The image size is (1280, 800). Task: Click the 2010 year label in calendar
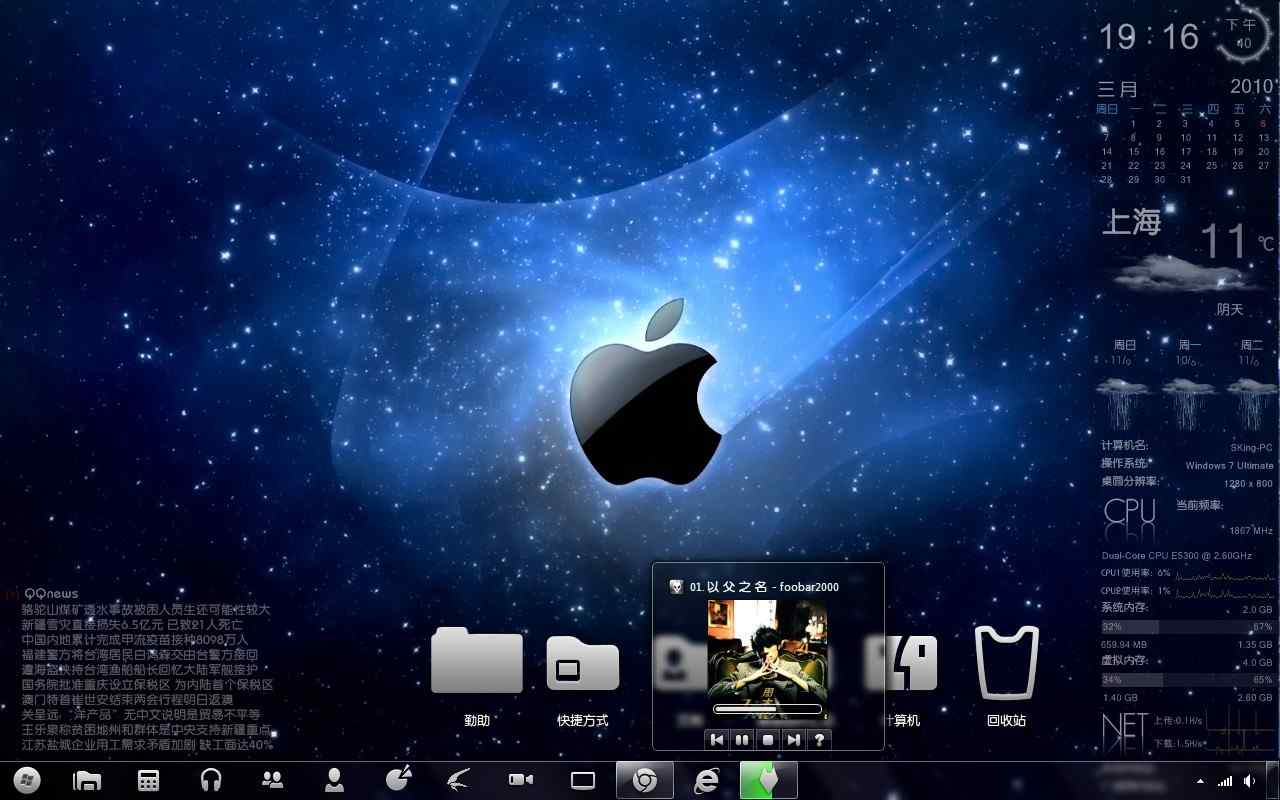[1251, 86]
